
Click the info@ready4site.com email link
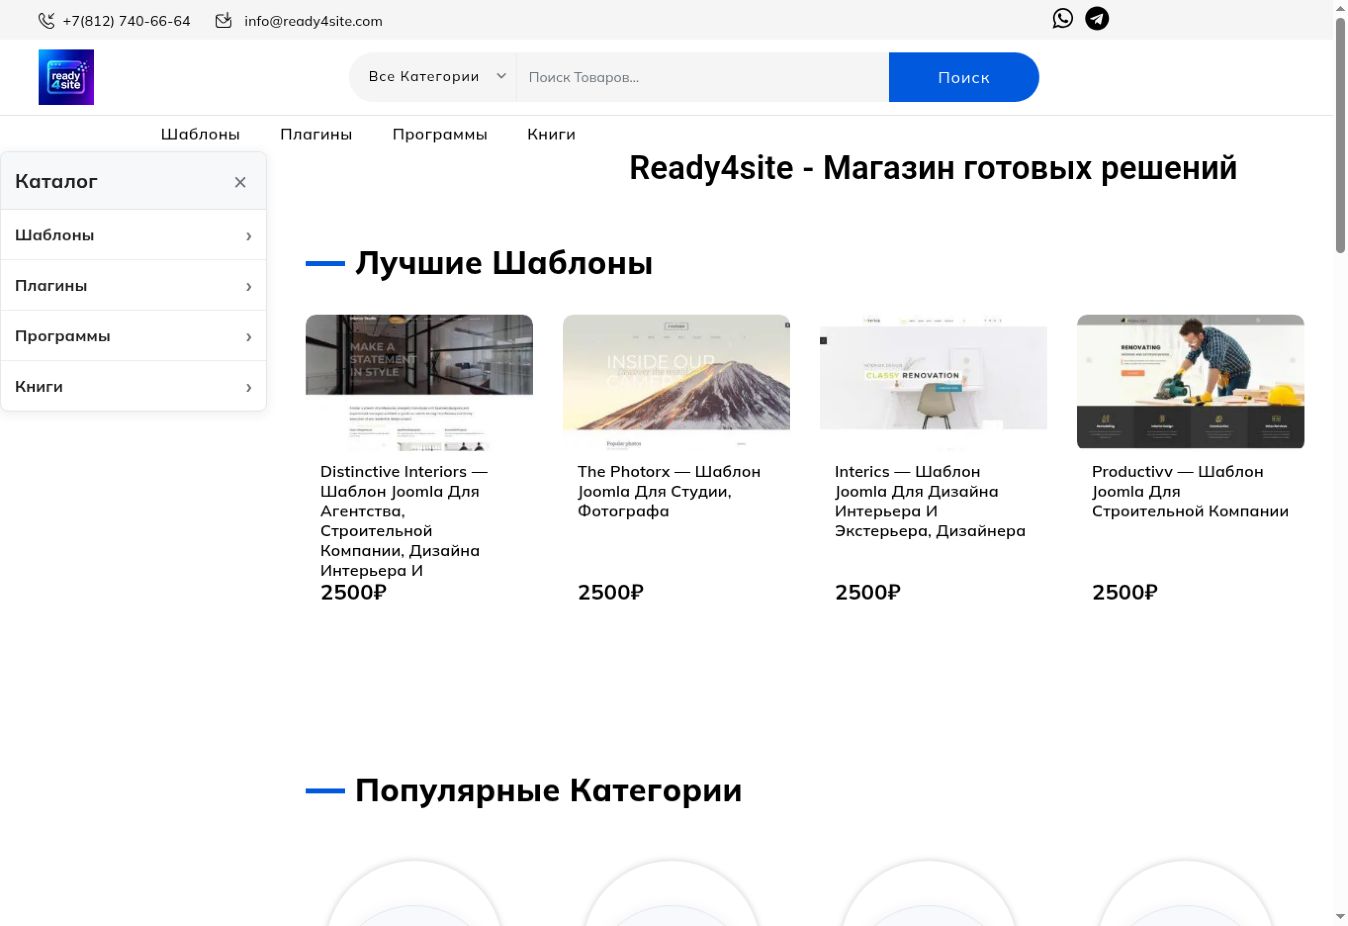(x=313, y=21)
